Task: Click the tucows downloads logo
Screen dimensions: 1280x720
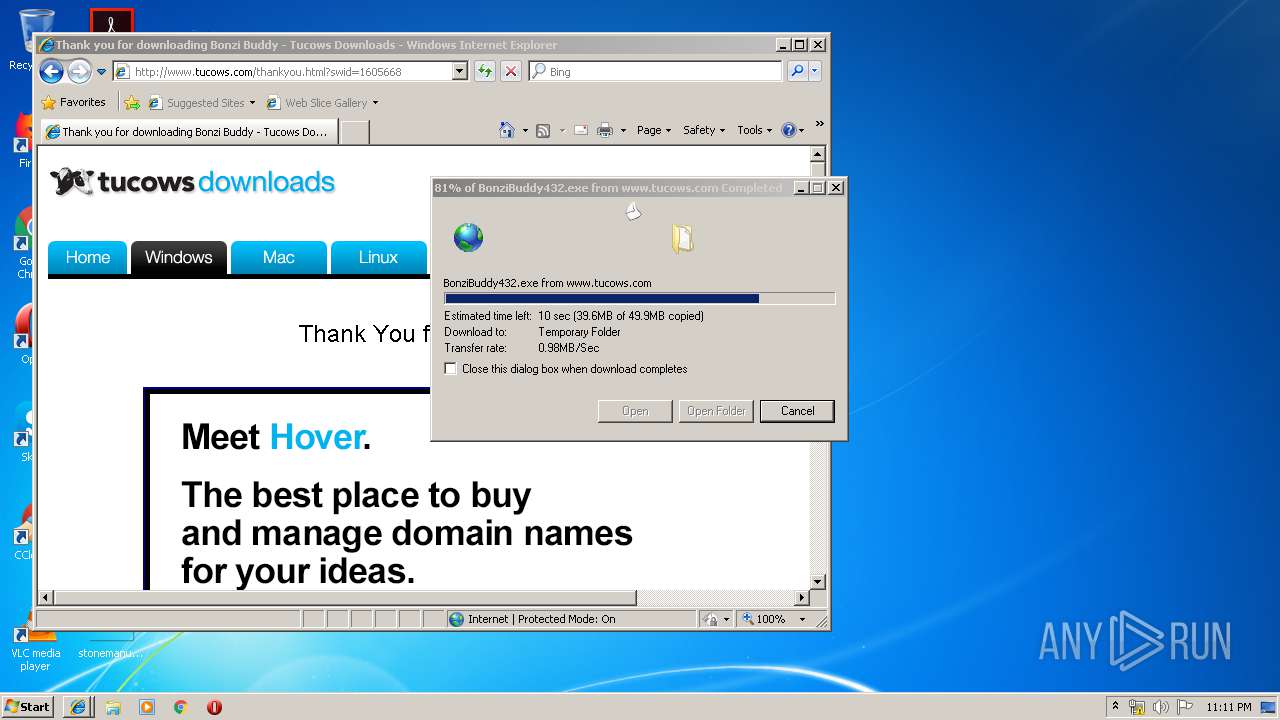Action: point(192,182)
